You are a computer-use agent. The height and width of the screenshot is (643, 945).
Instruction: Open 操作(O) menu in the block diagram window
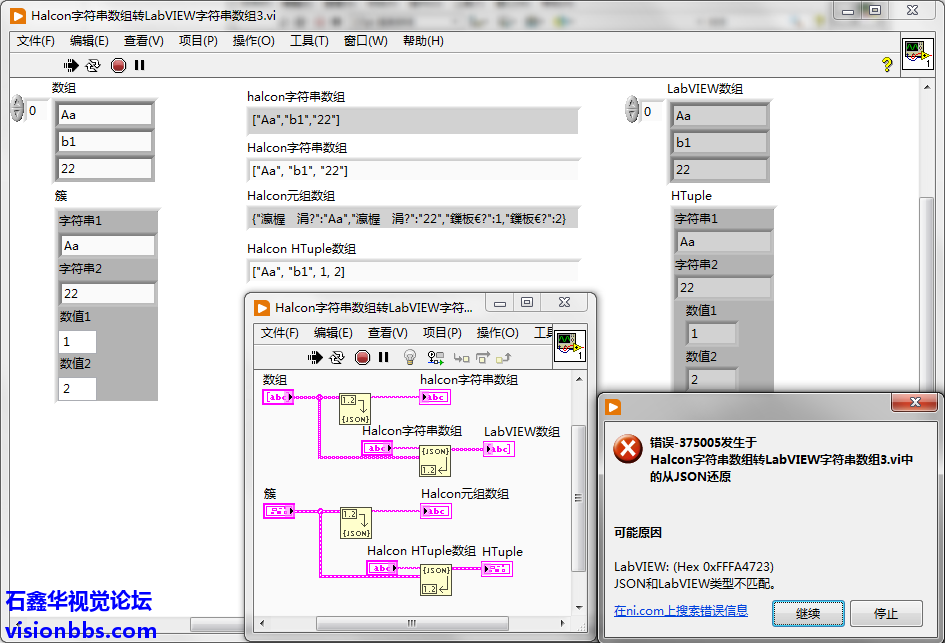click(x=497, y=333)
